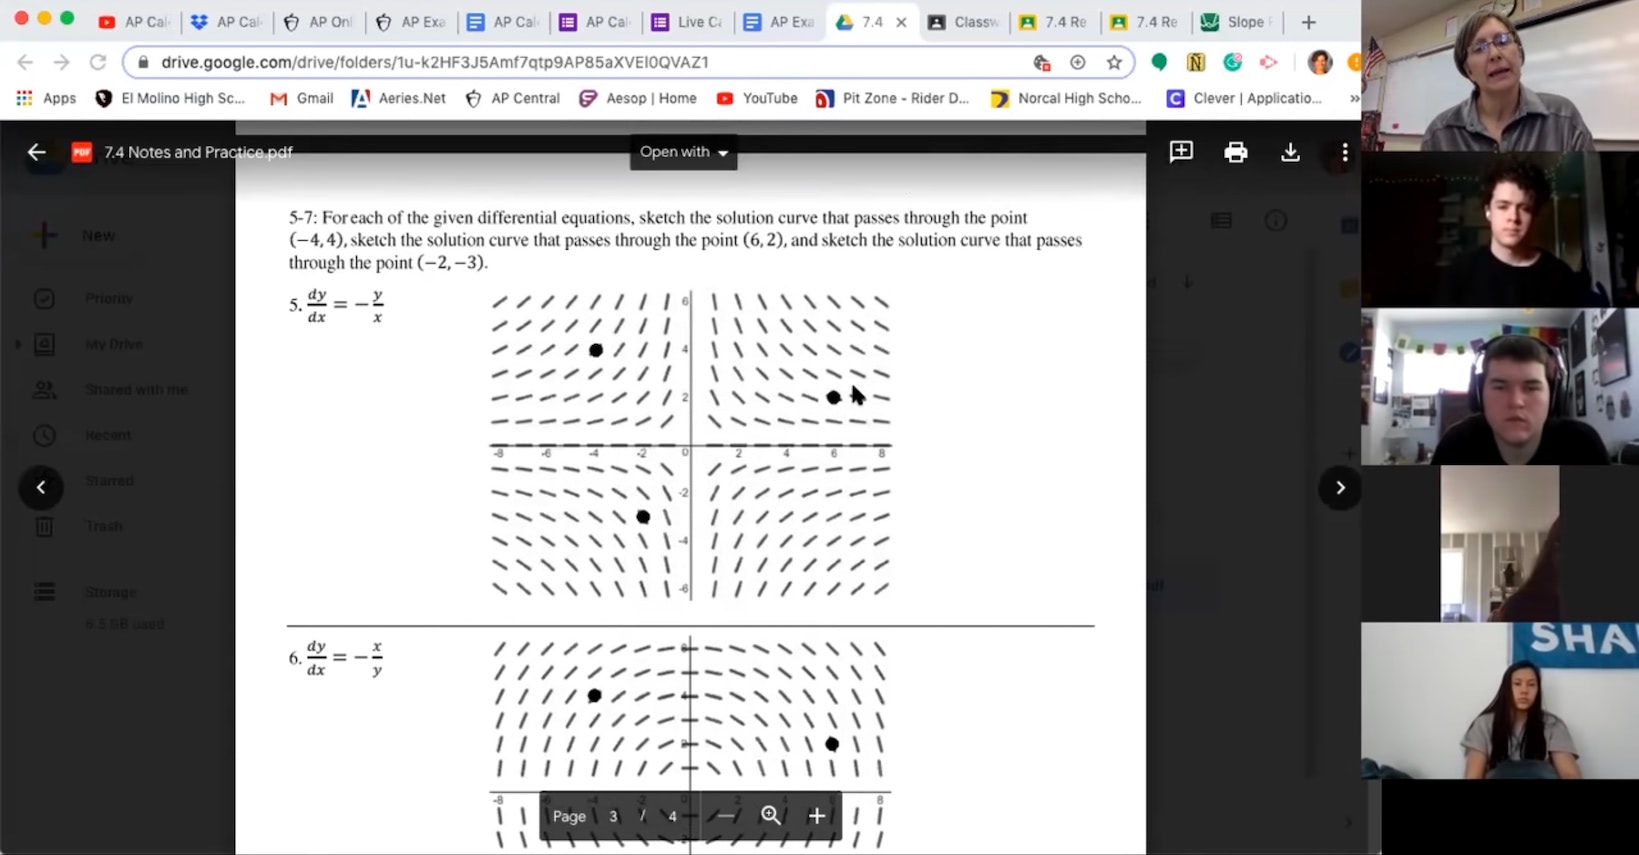1639x855 pixels.
Task: Go to the previous file arrow
Action: 41,488
